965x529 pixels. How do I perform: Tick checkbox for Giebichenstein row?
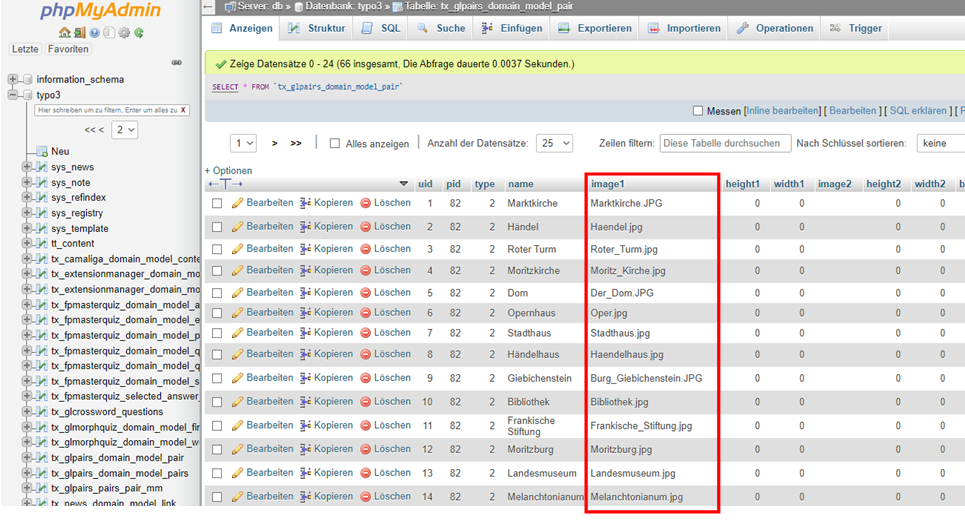pyautogui.click(x=217, y=378)
